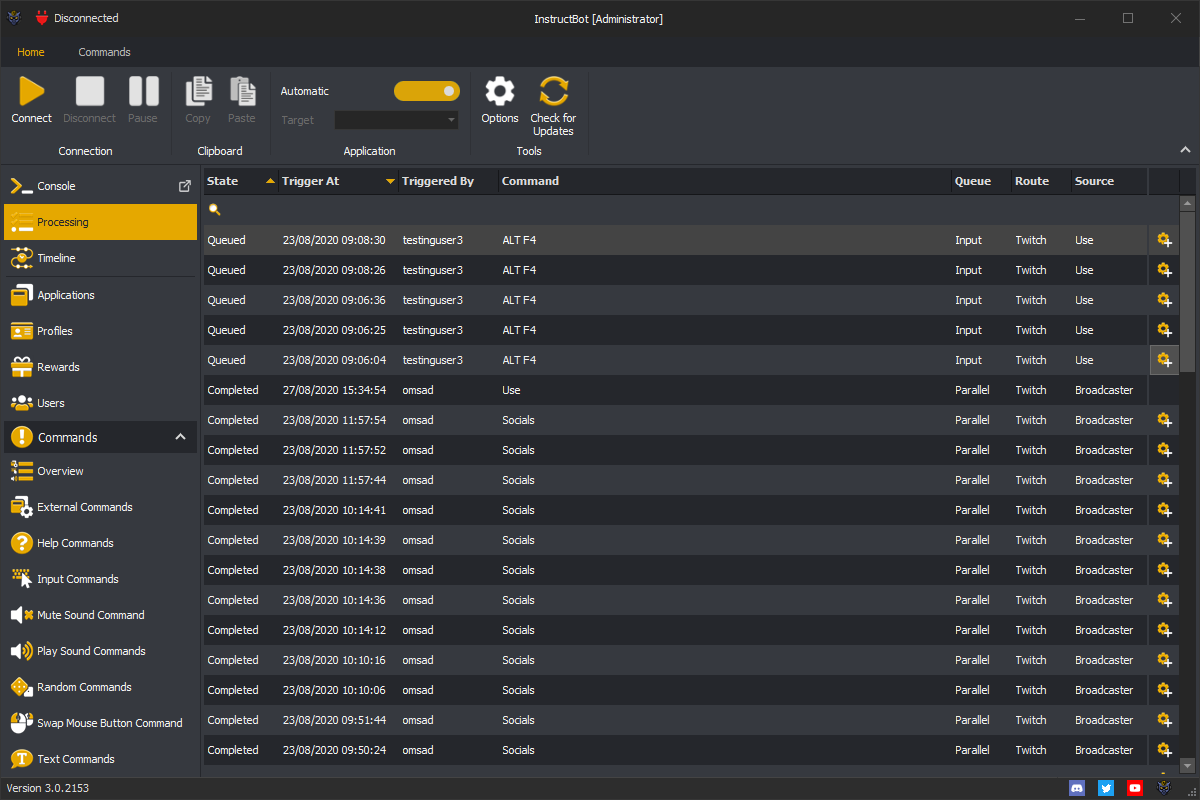The width and height of the screenshot is (1200, 800).
Task: Open the YouTube link in the status bar
Action: point(1135,788)
